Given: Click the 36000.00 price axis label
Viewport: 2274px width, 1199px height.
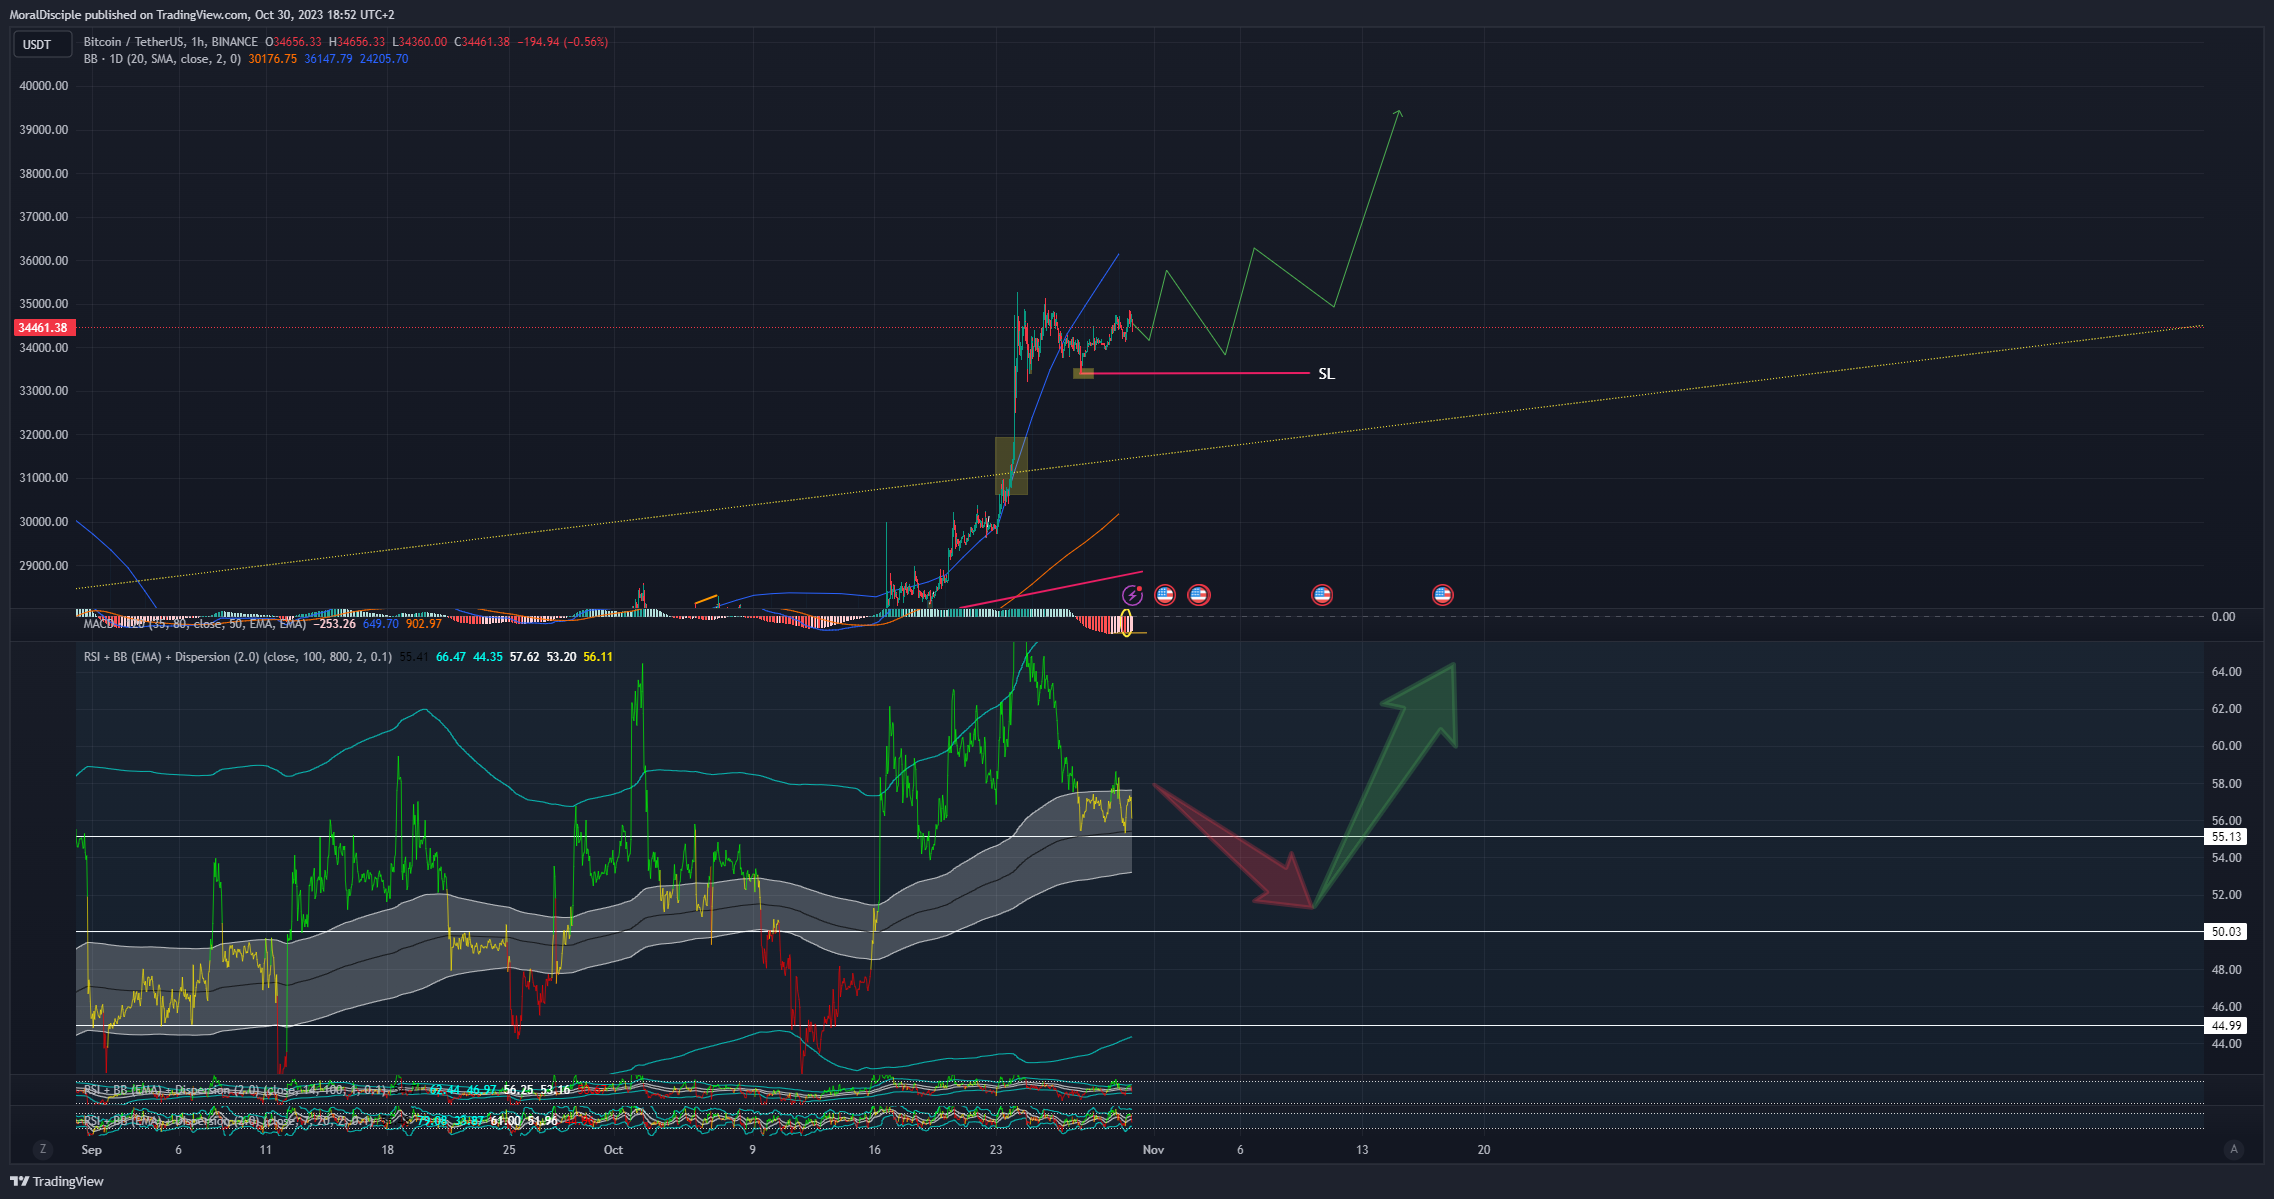Looking at the screenshot, I should tap(44, 261).
